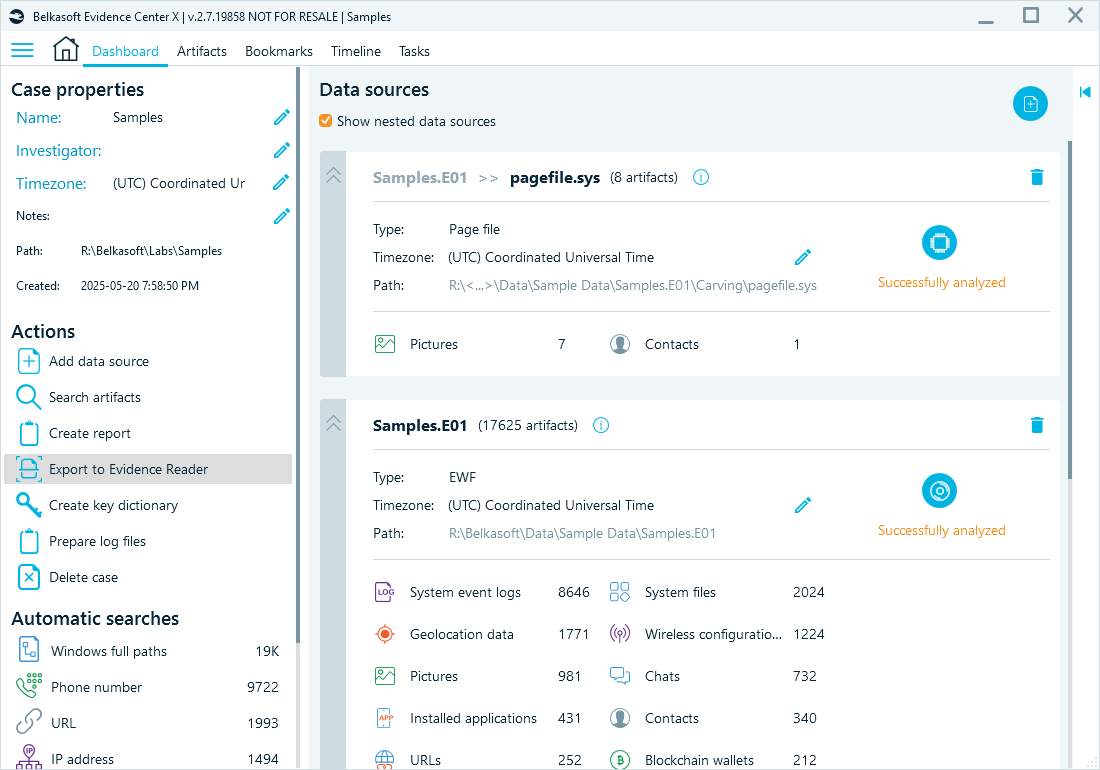Collapse the right side panel arrow
This screenshot has width=1100, height=770.
pos(1085,92)
